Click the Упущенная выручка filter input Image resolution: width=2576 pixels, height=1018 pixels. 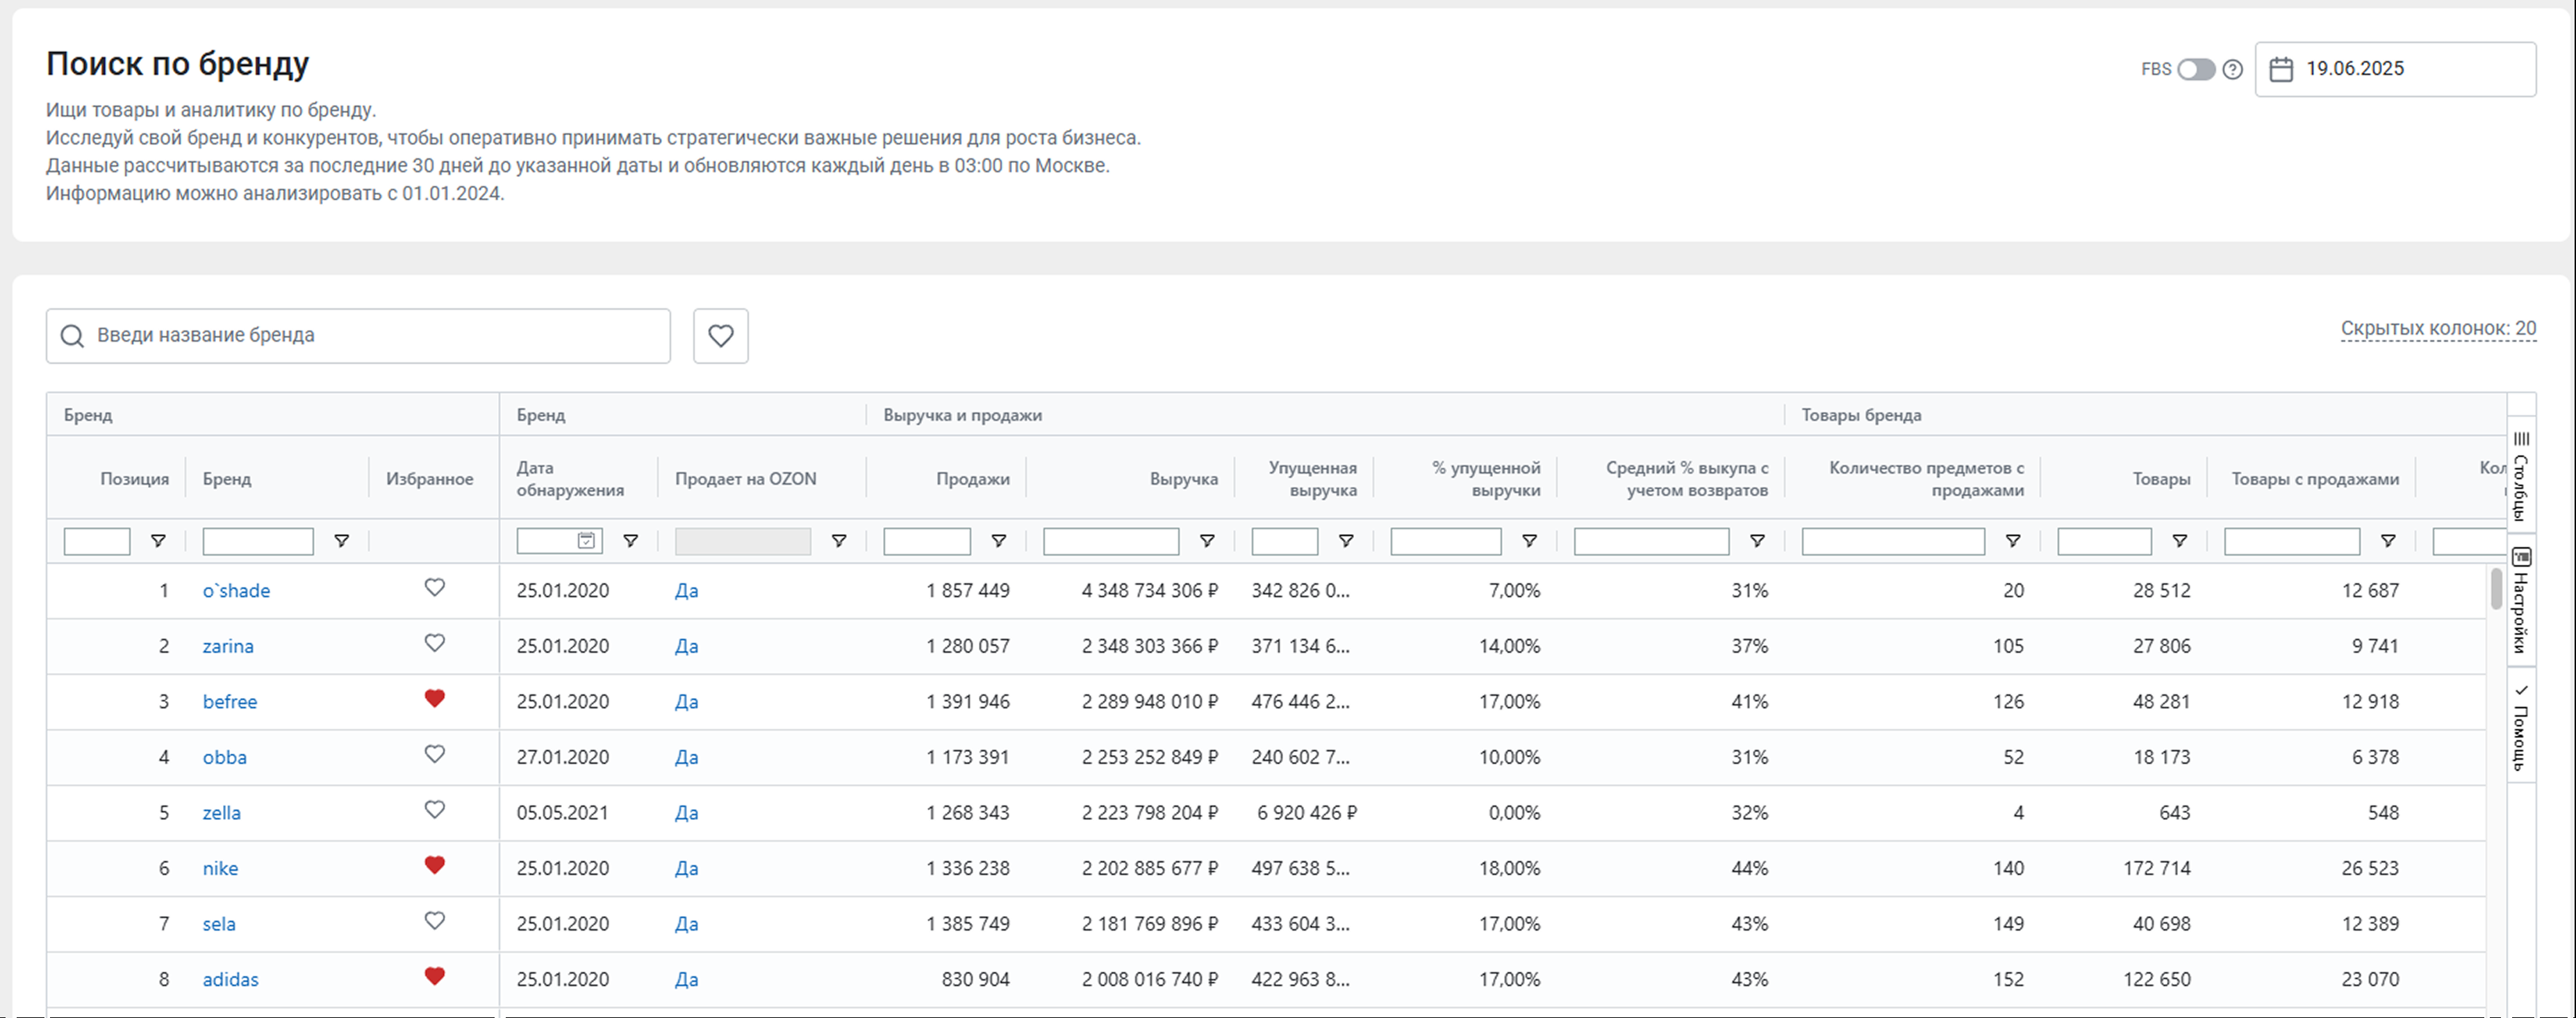coord(1285,541)
